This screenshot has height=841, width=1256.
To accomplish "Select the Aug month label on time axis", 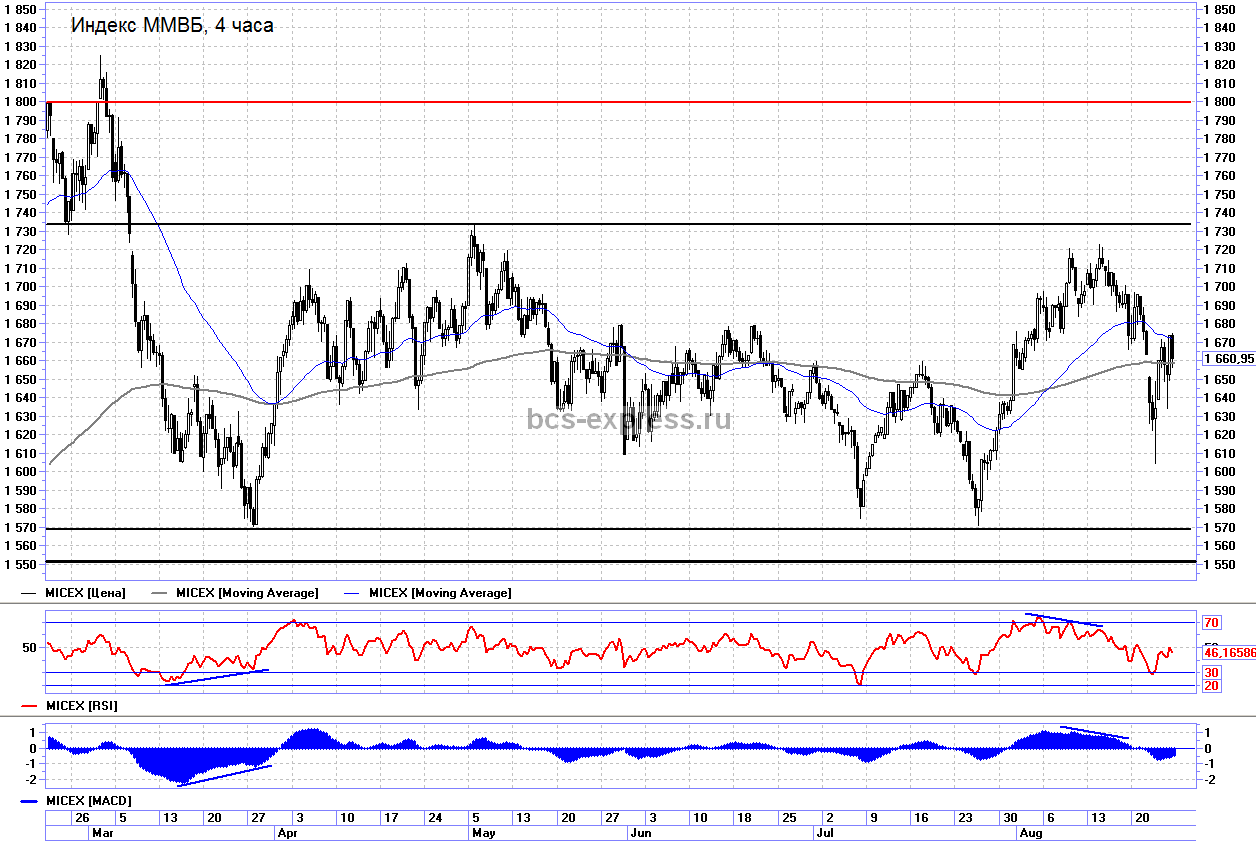I will [1030, 832].
